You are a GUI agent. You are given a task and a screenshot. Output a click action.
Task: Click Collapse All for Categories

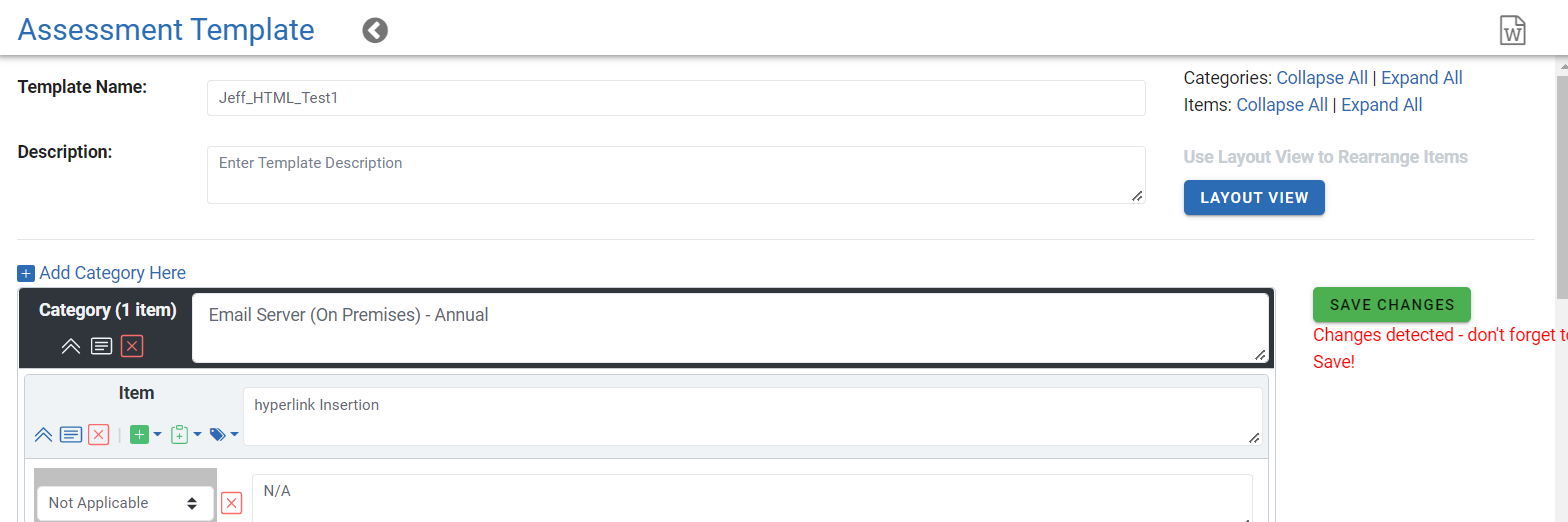pyautogui.click(x=1322, y=78)
